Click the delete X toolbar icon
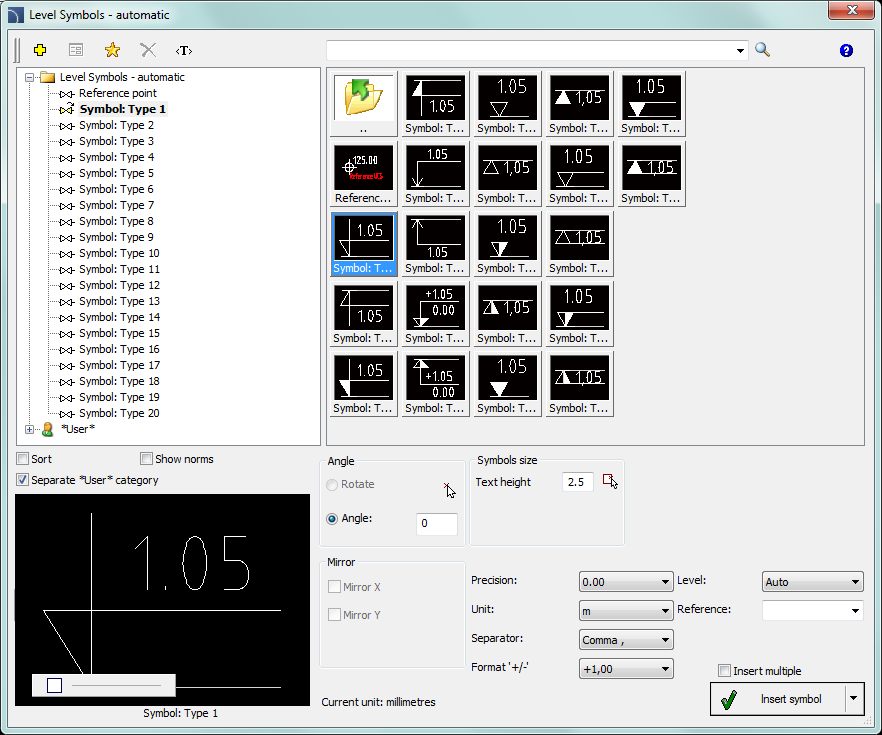882x735 pixels. pos(148,50)
